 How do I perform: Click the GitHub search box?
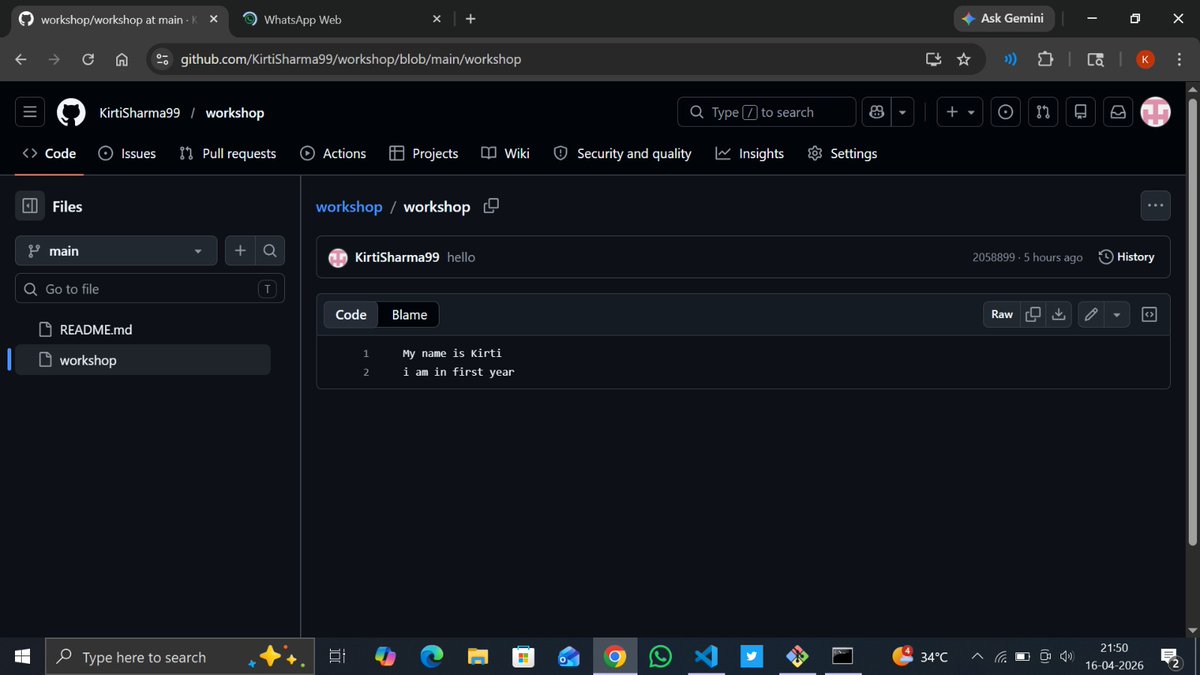click(x=766, y=113)
